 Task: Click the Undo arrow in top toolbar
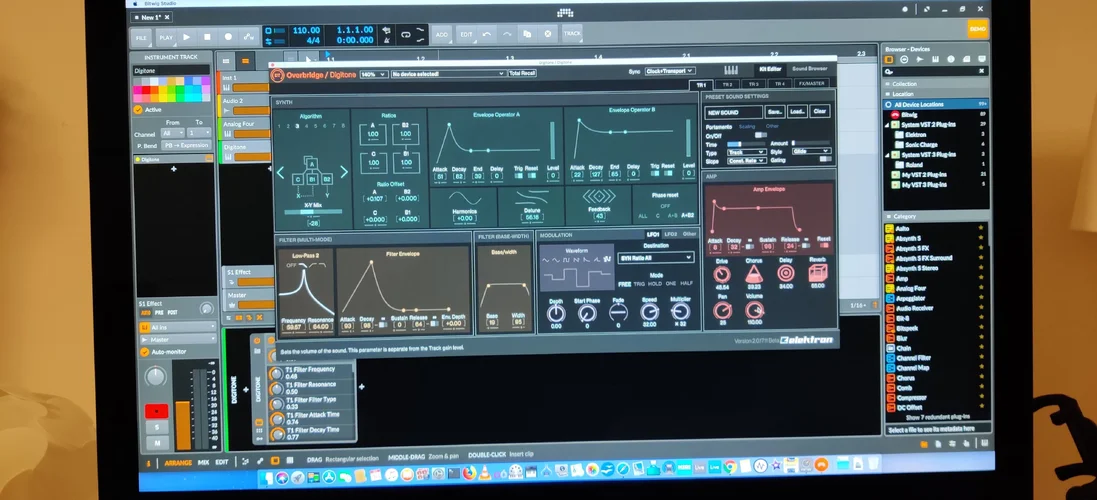[487, 35]
